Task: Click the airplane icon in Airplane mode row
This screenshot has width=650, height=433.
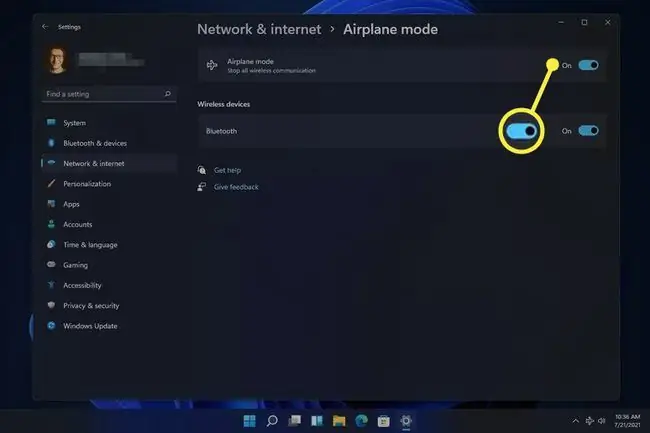Action: [212, 65]
